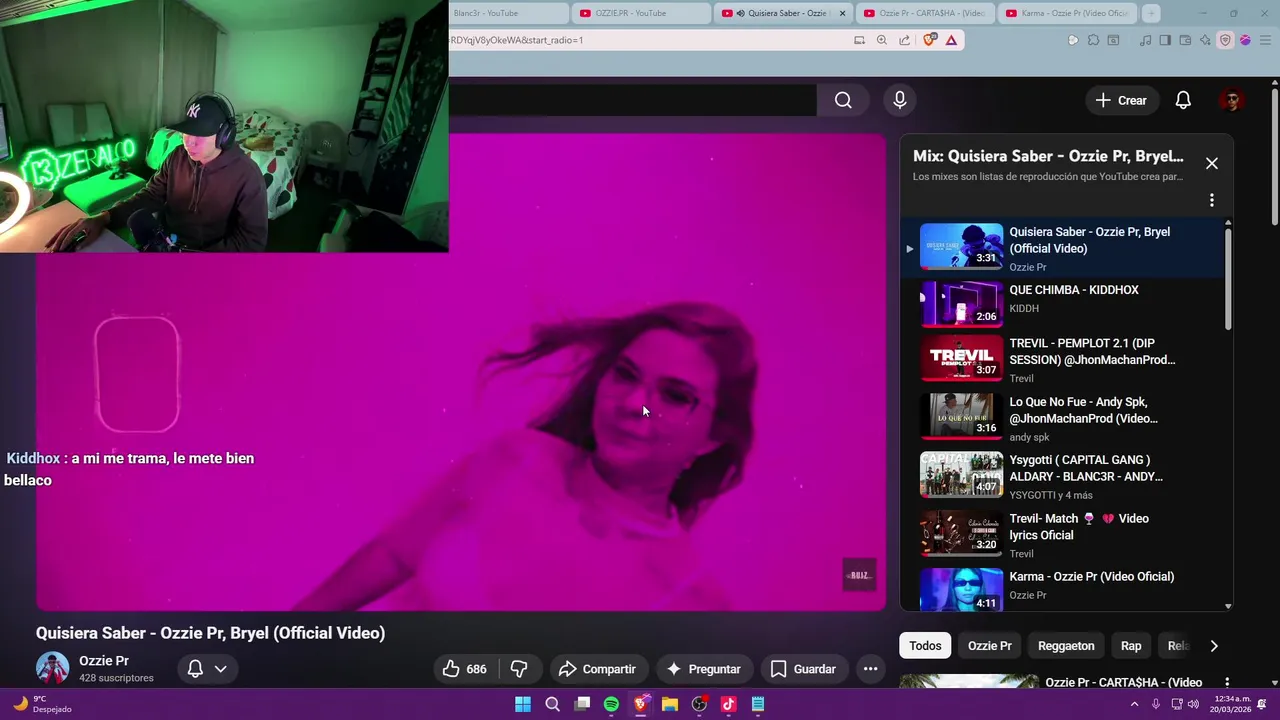Click Brave Rewards triangle icon
This screenshot has width=1280, height=720.
coord(951,40)
